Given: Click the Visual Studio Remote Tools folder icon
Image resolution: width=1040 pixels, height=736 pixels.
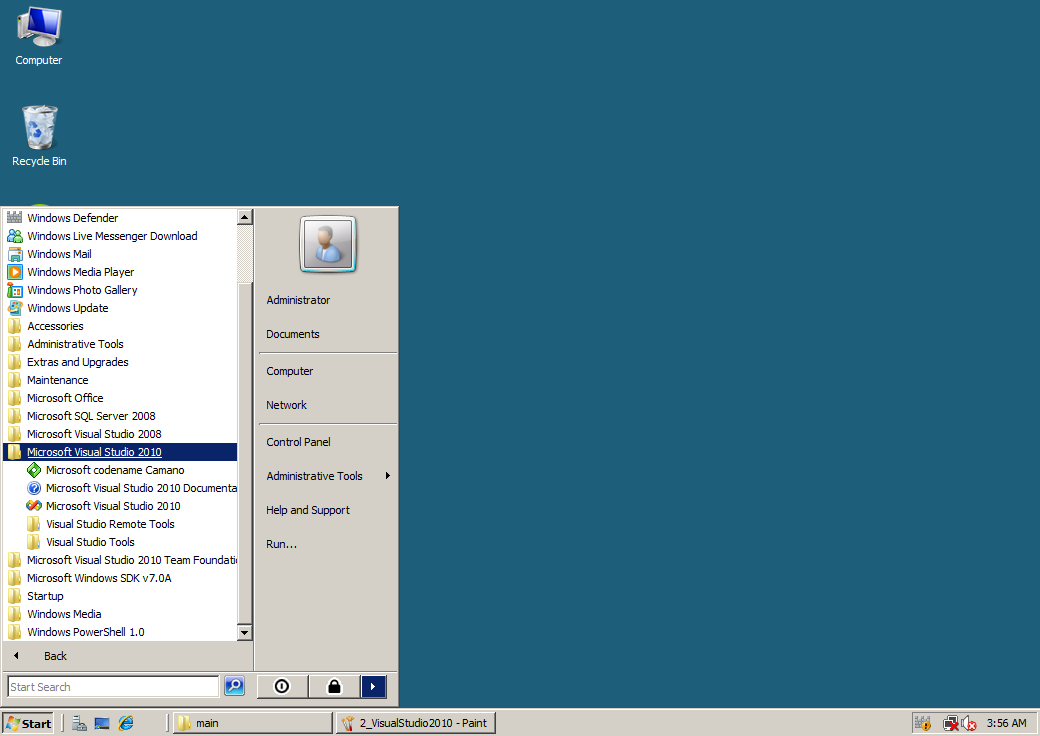Looking at the screenshot, I should point(34,524).
